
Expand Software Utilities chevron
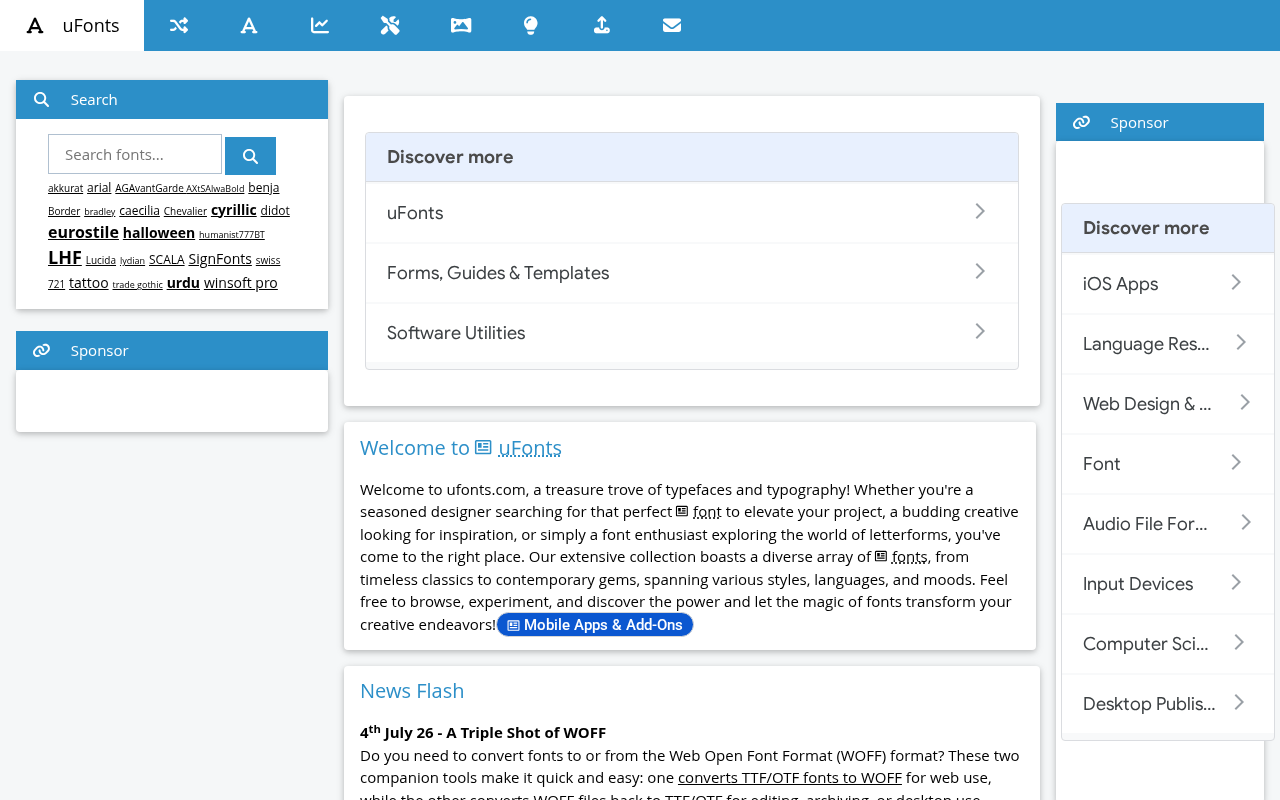pyautogui.click(x=980, y=331)
